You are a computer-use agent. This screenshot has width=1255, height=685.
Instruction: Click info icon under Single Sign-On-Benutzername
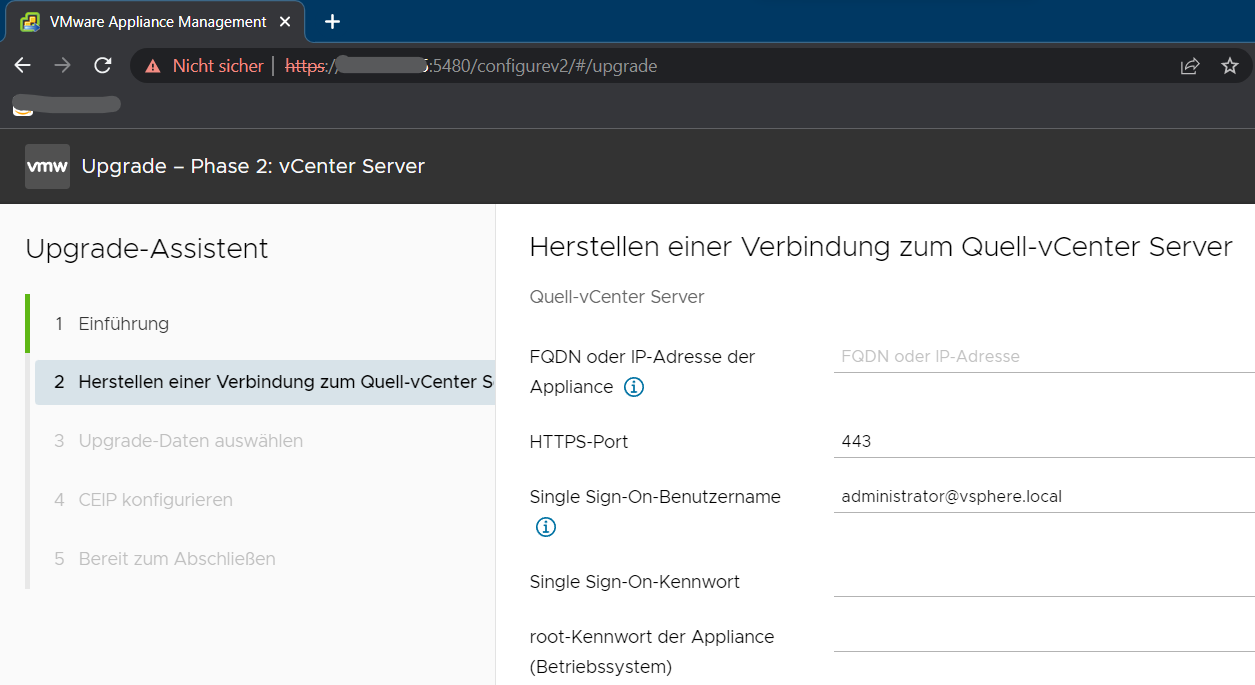tap(546, 527)
